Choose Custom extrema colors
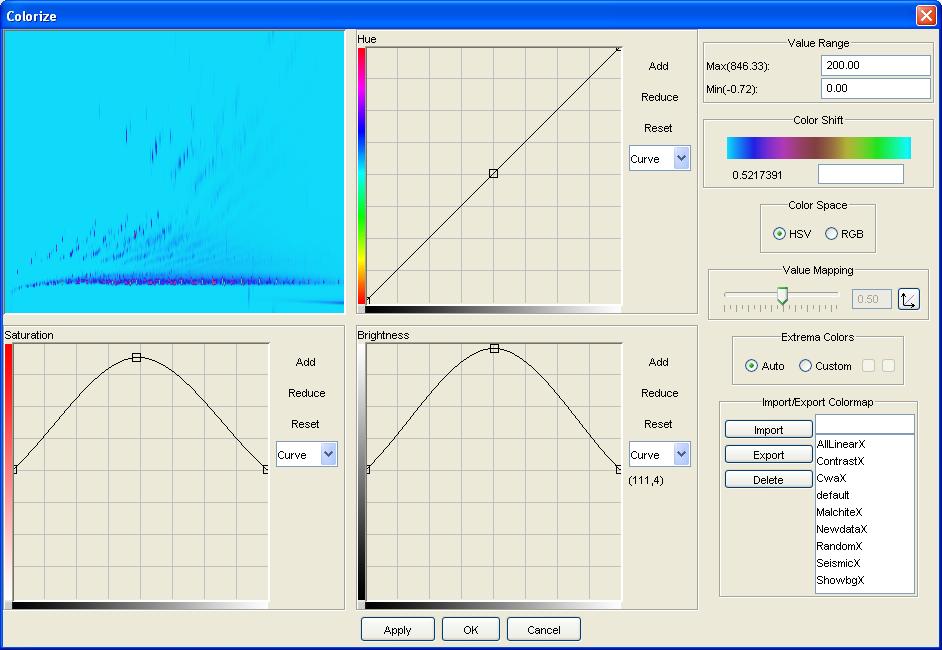This screenshot has height=650, width=942. 806,366
